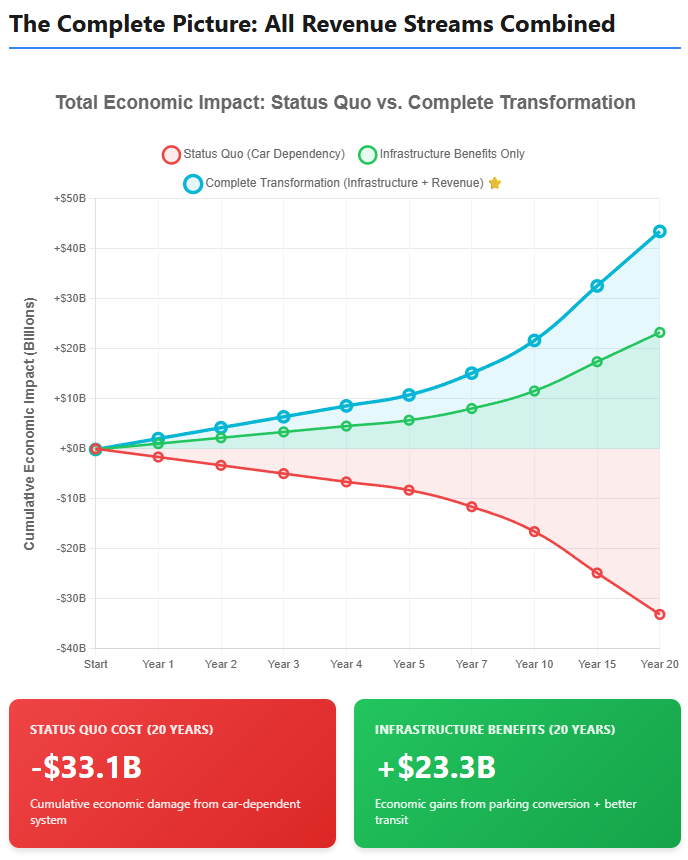The width and height of the screenshot is (688, 860).
Task: Pick the blue line marker at Year 10
Action: (x=534, y=341)
